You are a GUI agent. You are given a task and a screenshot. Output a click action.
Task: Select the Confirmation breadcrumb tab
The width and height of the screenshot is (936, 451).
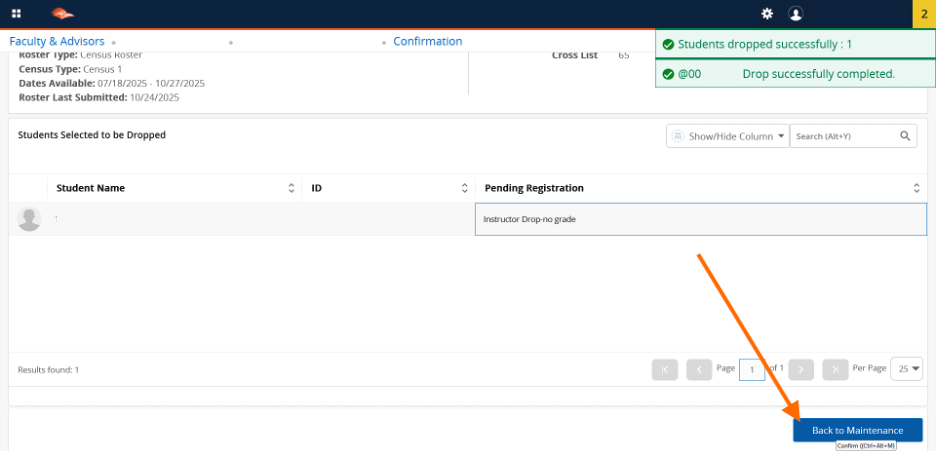[427, 42]
